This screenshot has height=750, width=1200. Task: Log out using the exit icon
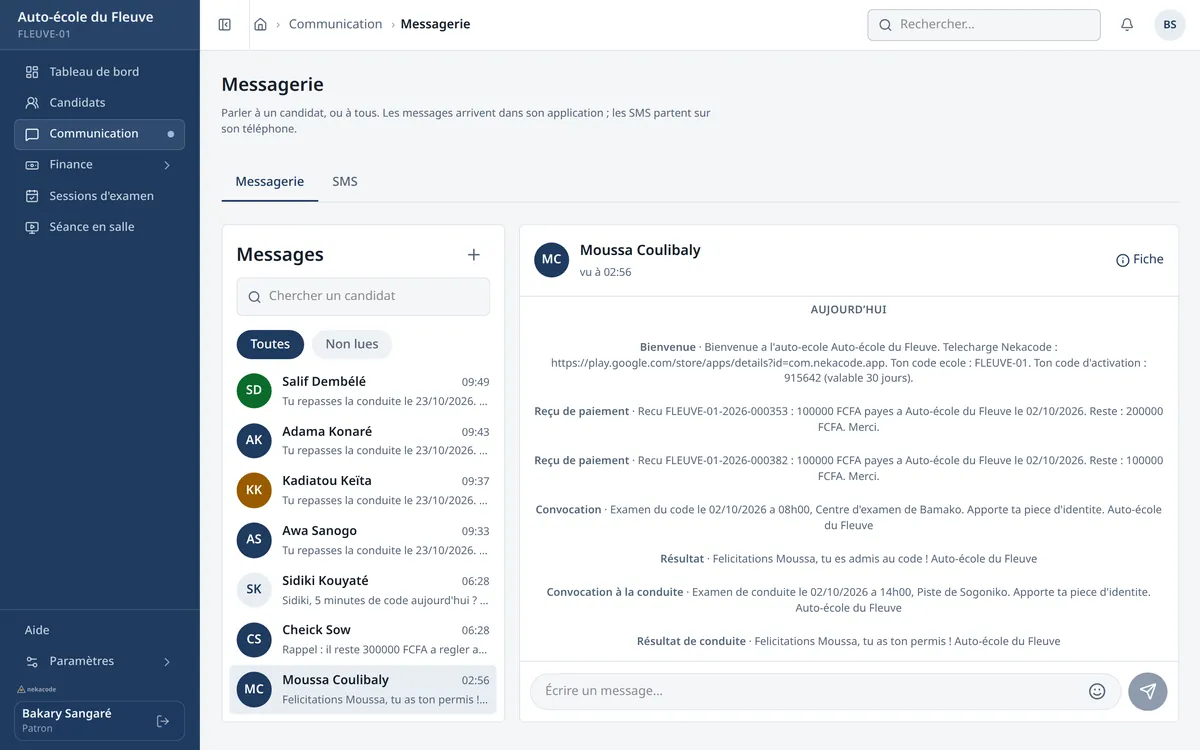(163, 721)
